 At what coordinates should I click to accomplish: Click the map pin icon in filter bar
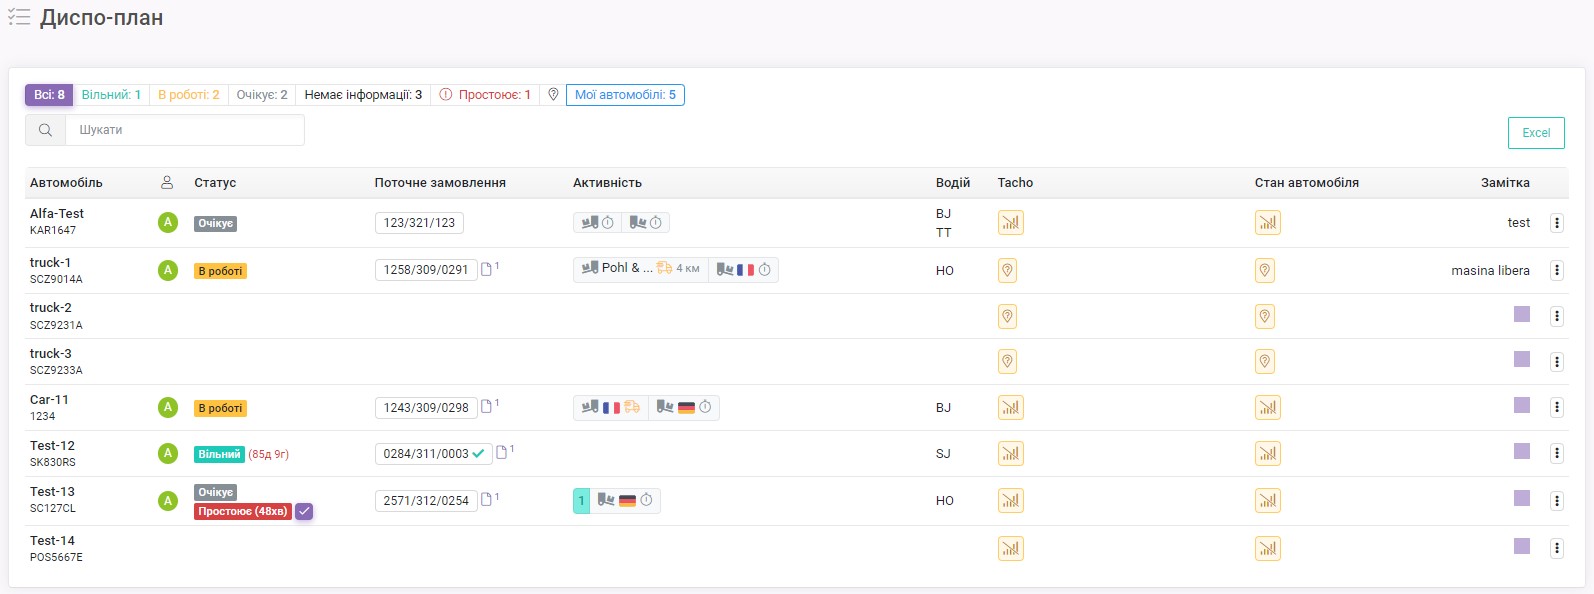pyautogui.click(x=553, y=95)
